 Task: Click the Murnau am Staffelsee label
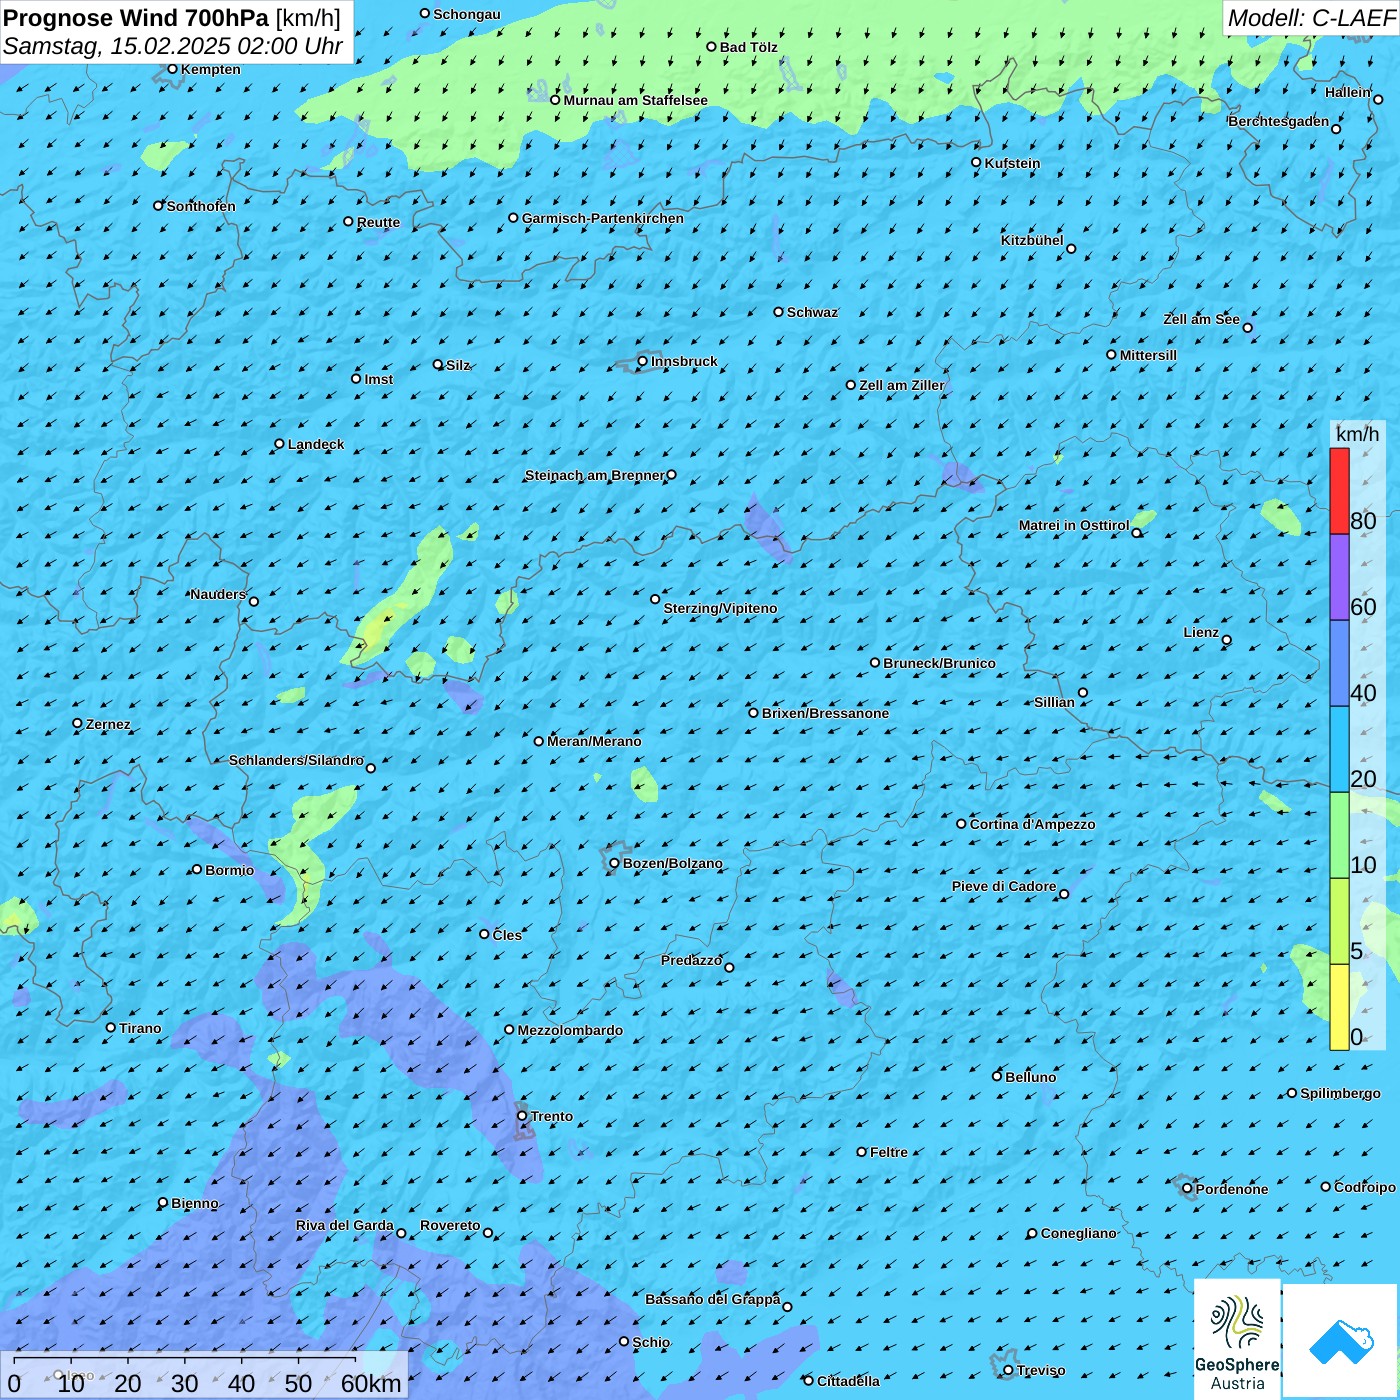[635, 100]
